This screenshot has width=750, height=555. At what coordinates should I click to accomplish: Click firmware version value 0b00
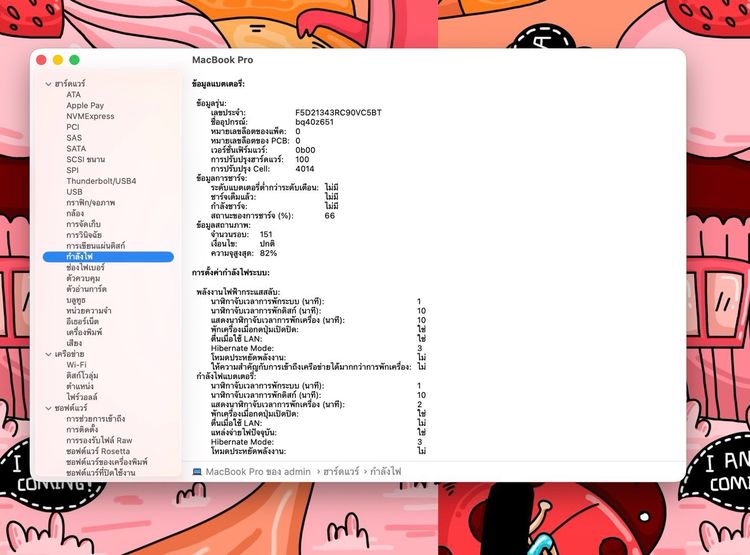click(305, 150)
